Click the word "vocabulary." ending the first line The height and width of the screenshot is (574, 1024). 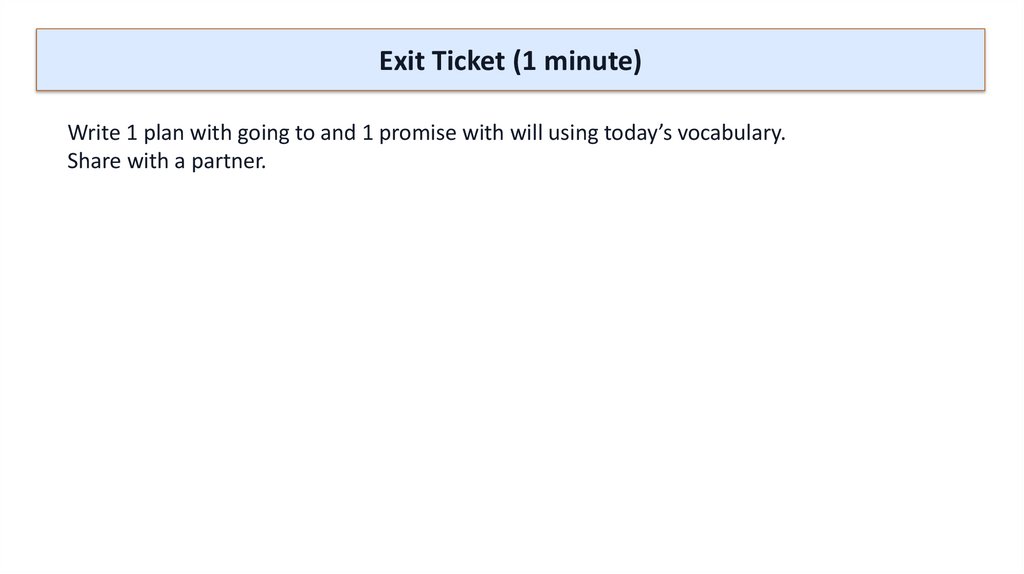click(x=731, y=133)
